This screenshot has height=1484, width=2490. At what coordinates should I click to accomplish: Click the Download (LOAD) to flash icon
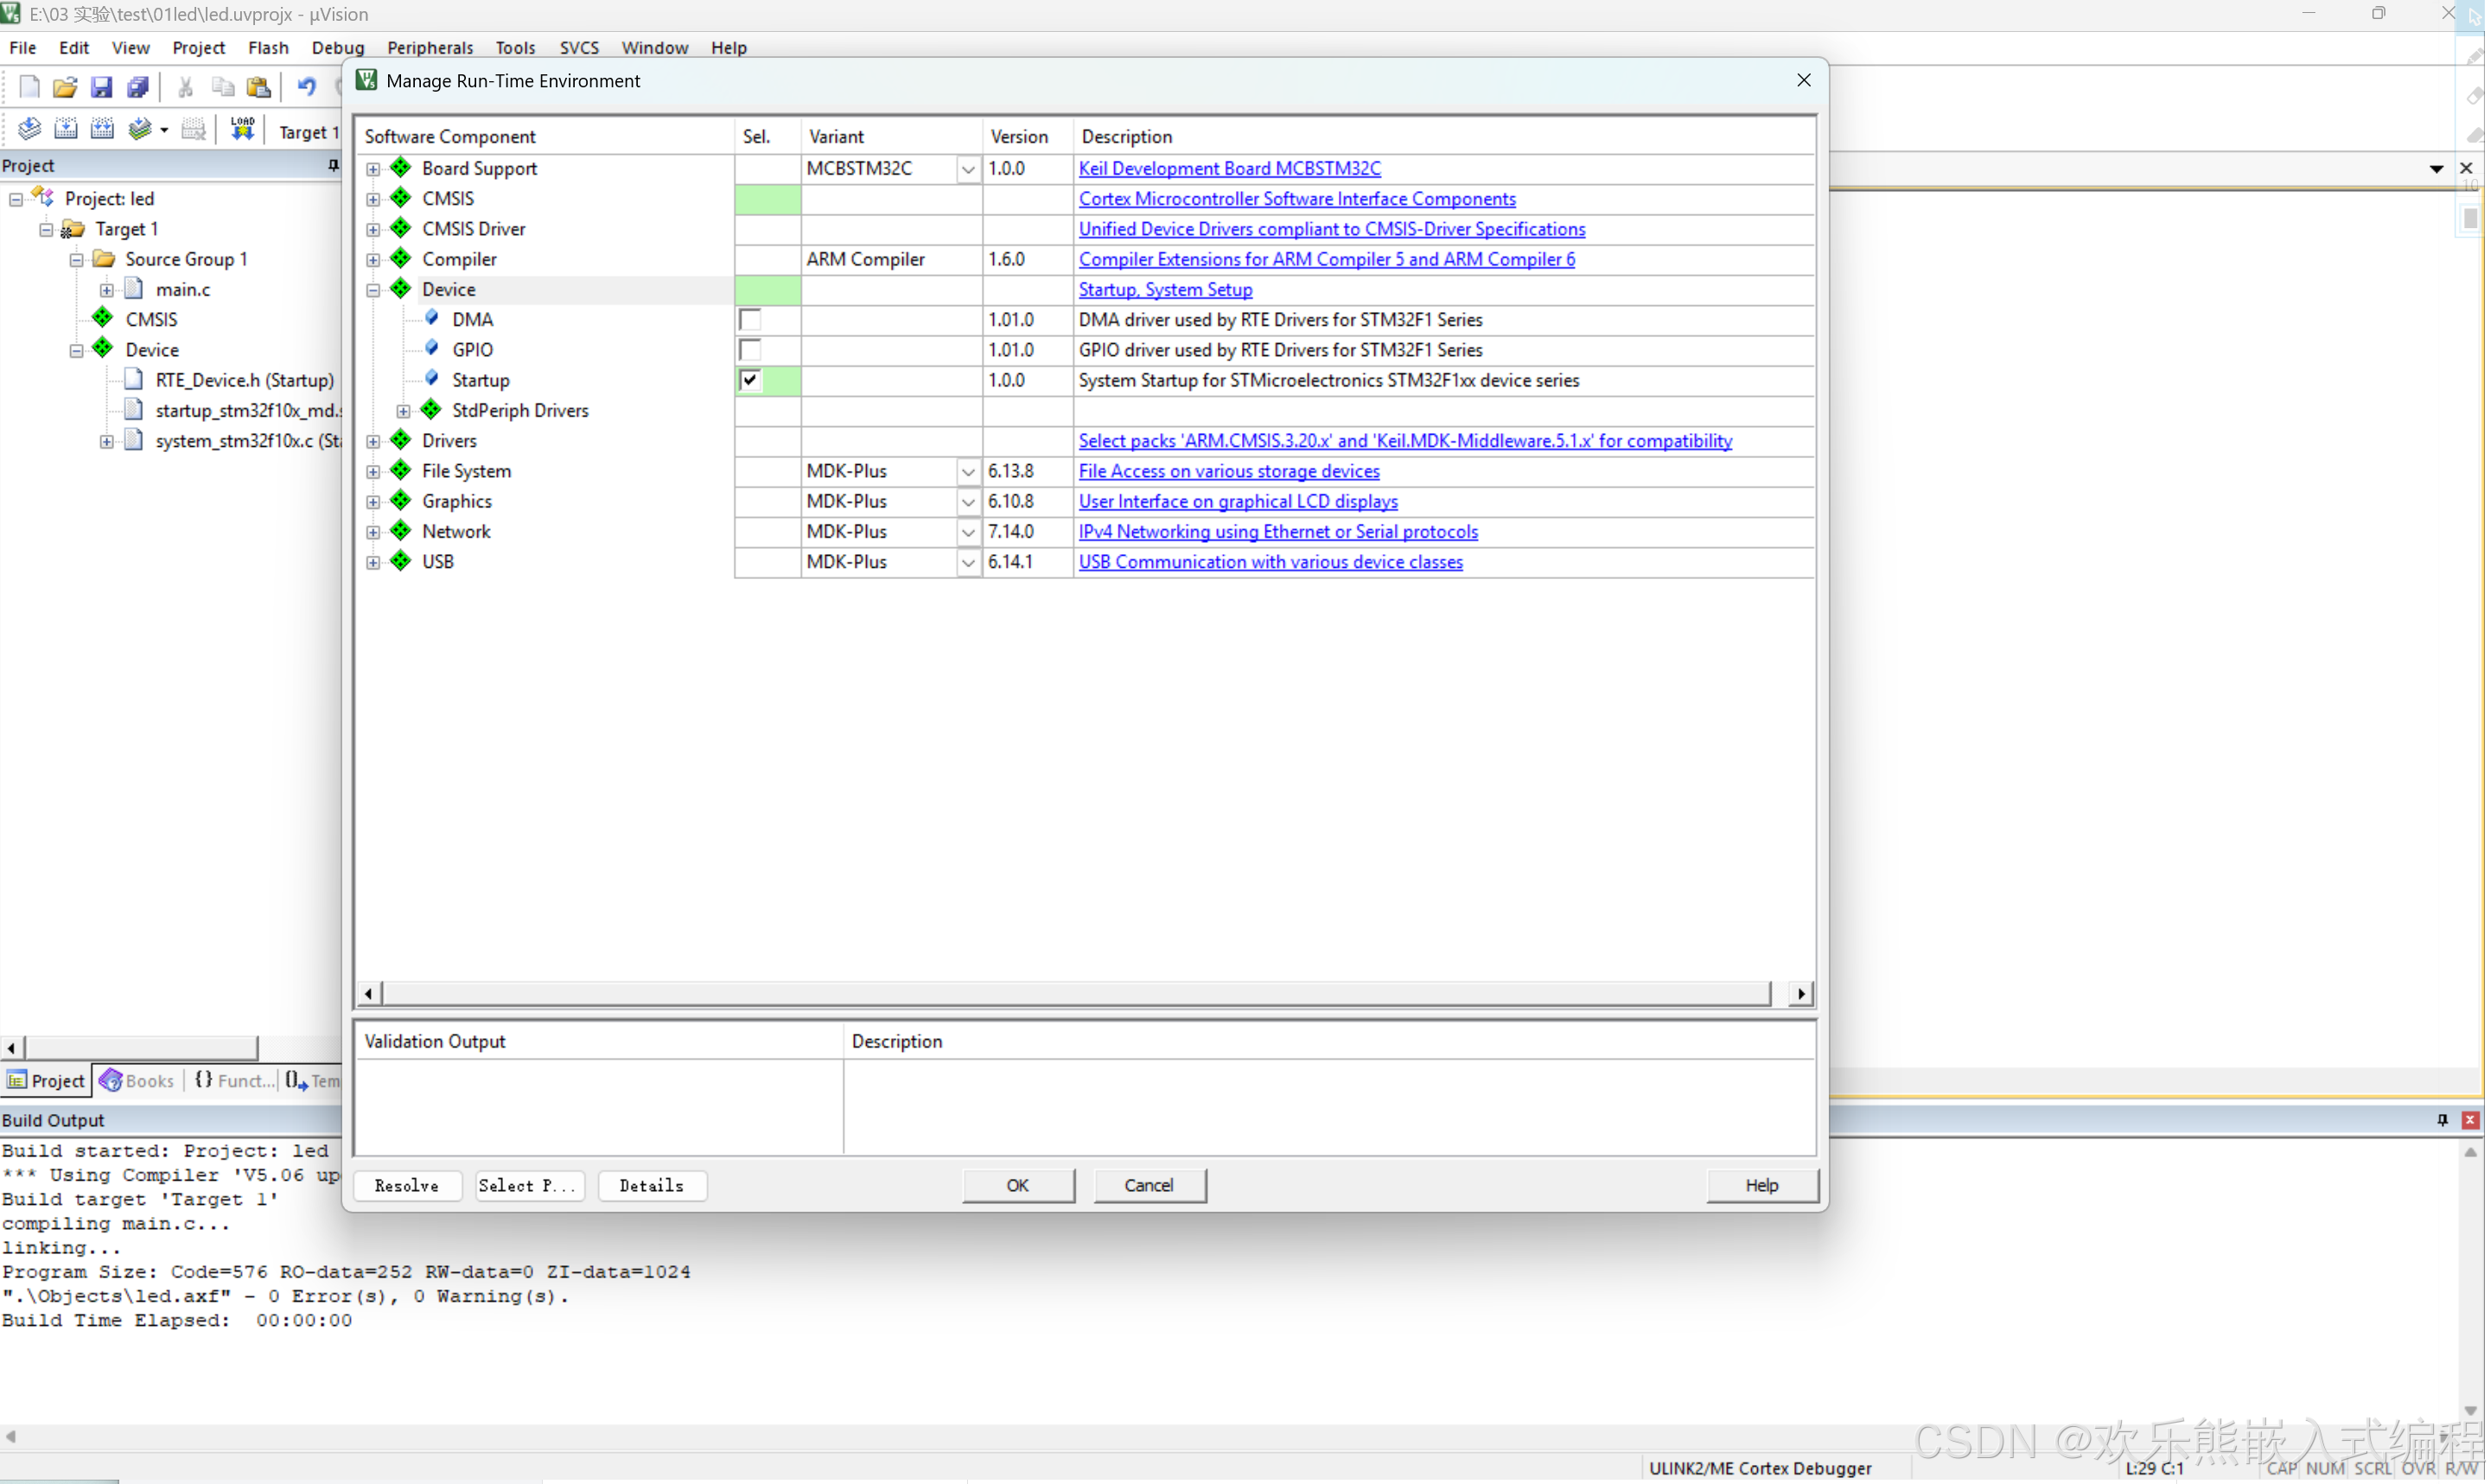coord(242,129)
